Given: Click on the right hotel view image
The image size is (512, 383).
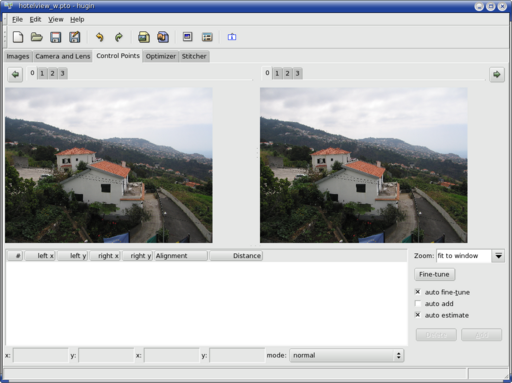Looking at the screenshot, I should (364, 165).
